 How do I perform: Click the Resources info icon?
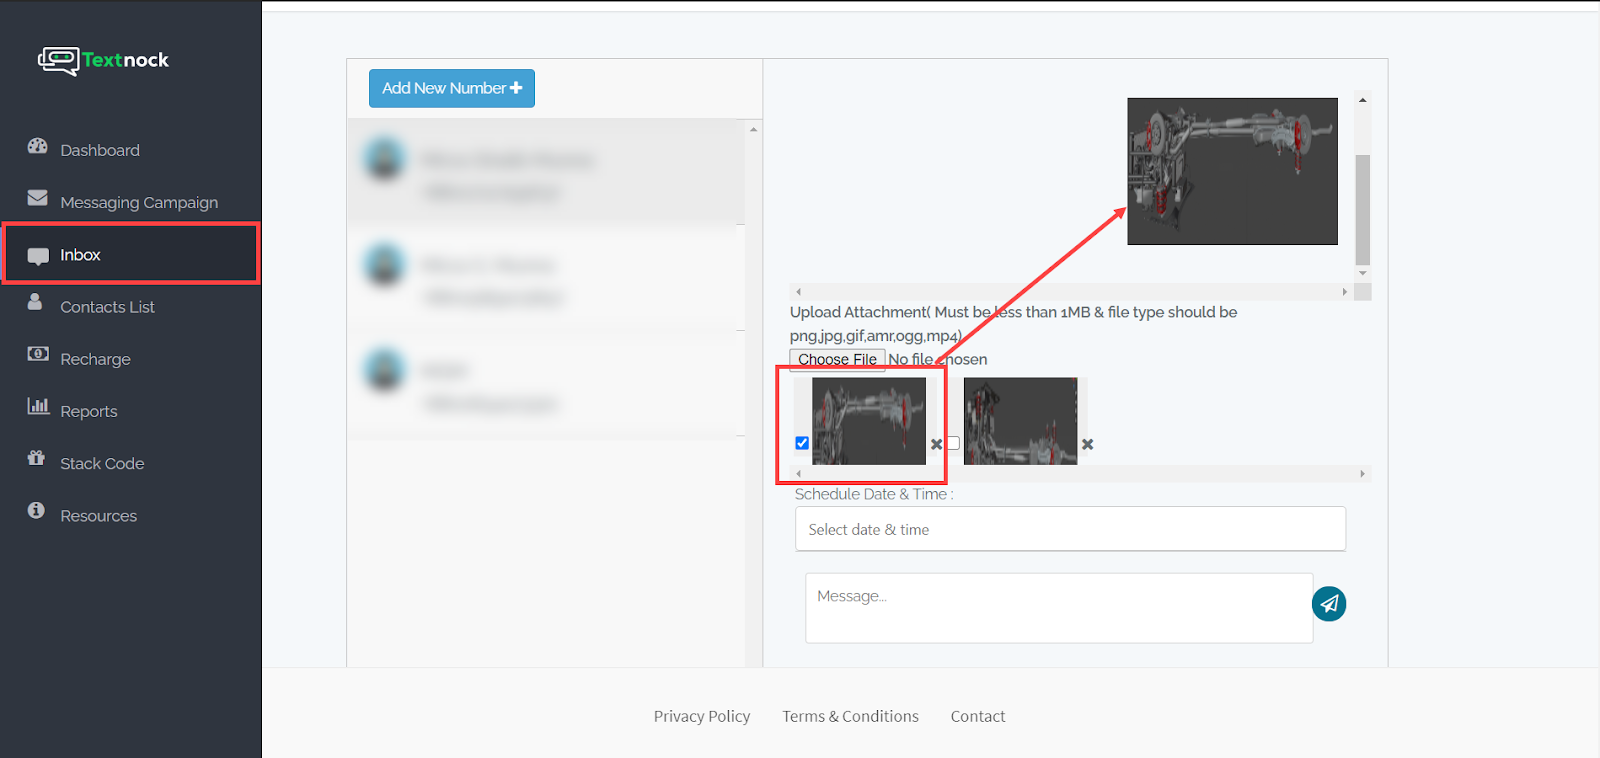(37, 510)
